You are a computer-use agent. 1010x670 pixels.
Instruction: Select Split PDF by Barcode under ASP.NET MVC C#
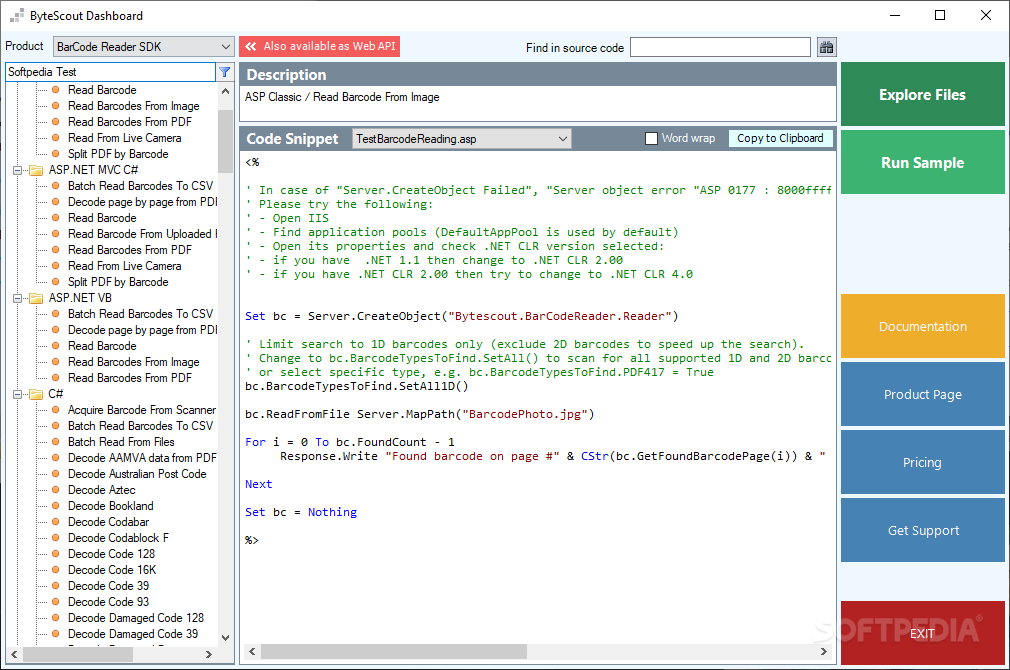point(118,282)
